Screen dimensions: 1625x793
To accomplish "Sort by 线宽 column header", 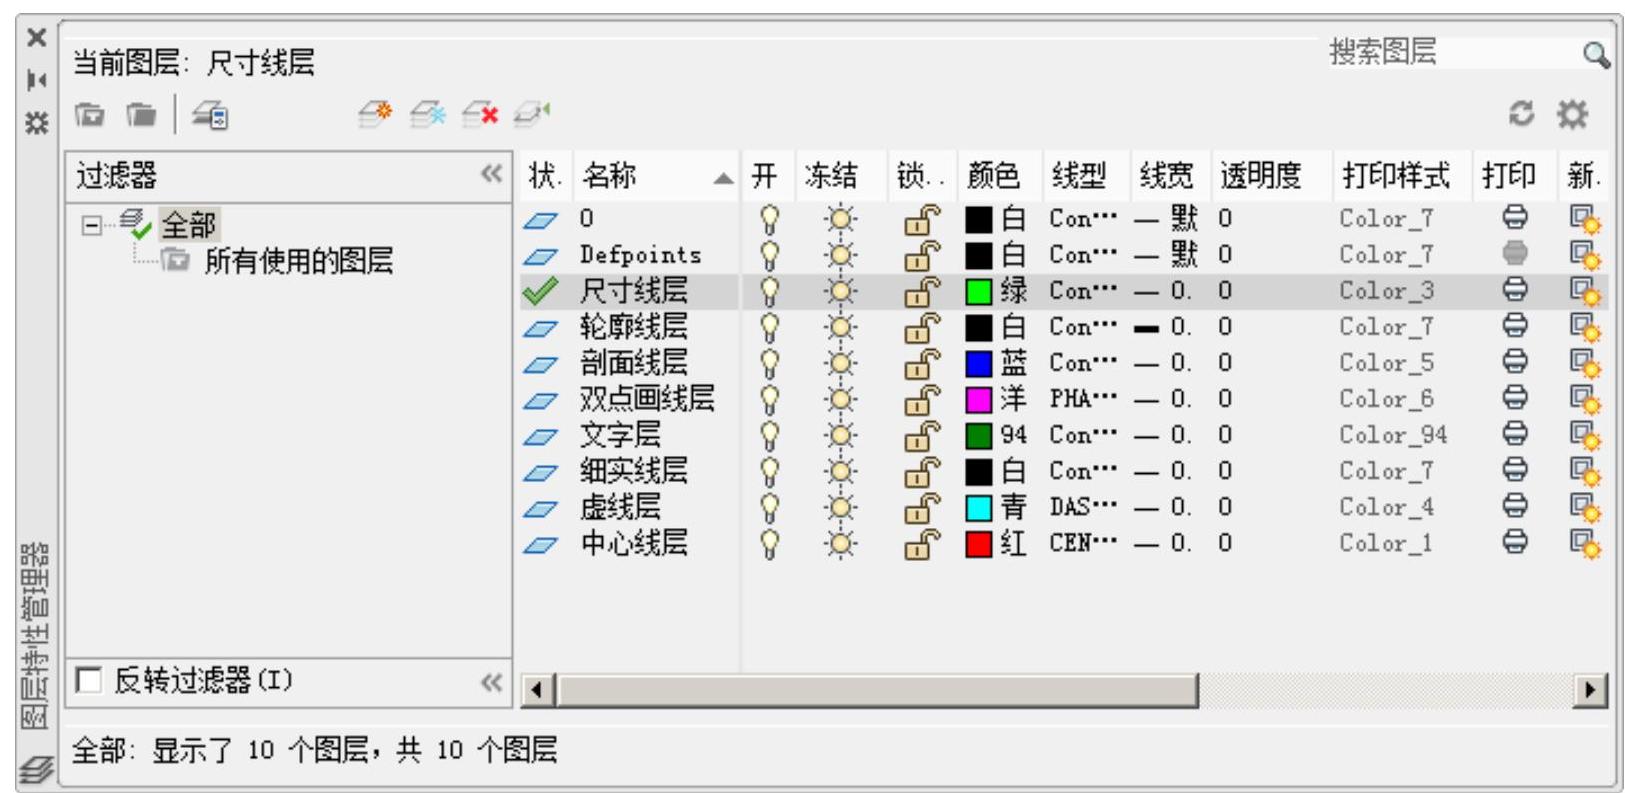I will tap(1166, 176).
